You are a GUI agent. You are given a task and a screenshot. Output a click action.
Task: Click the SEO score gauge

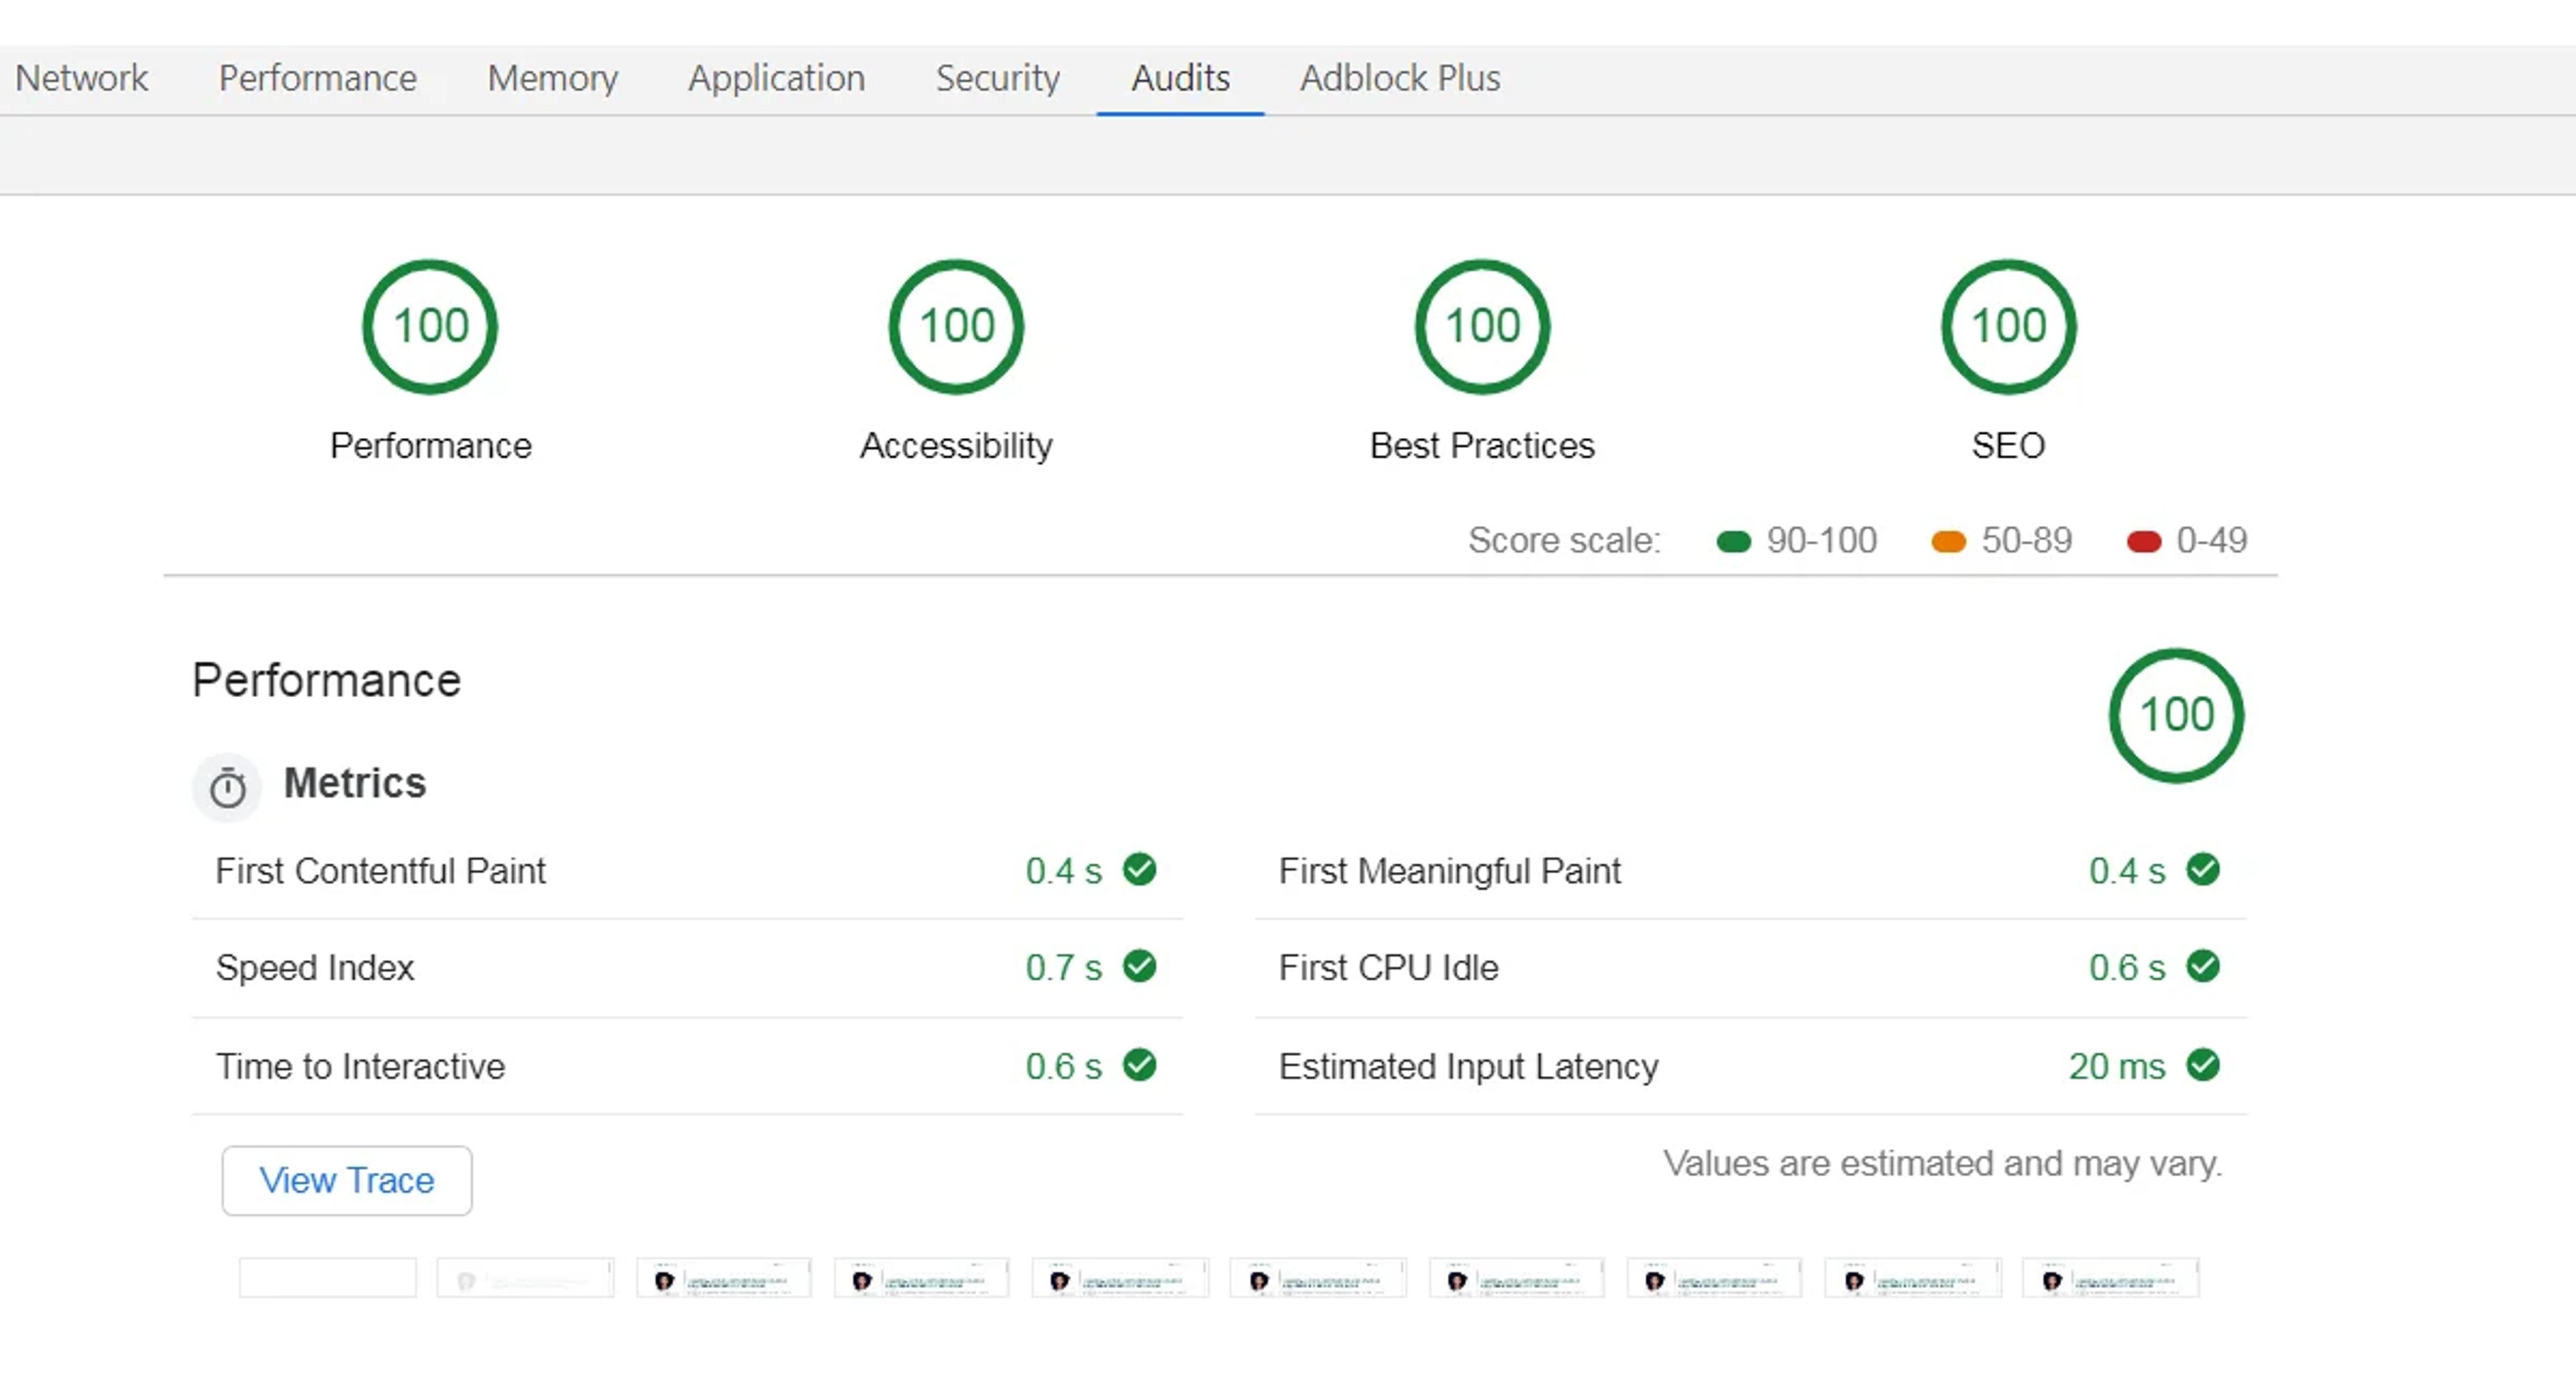click(2008, 327)
